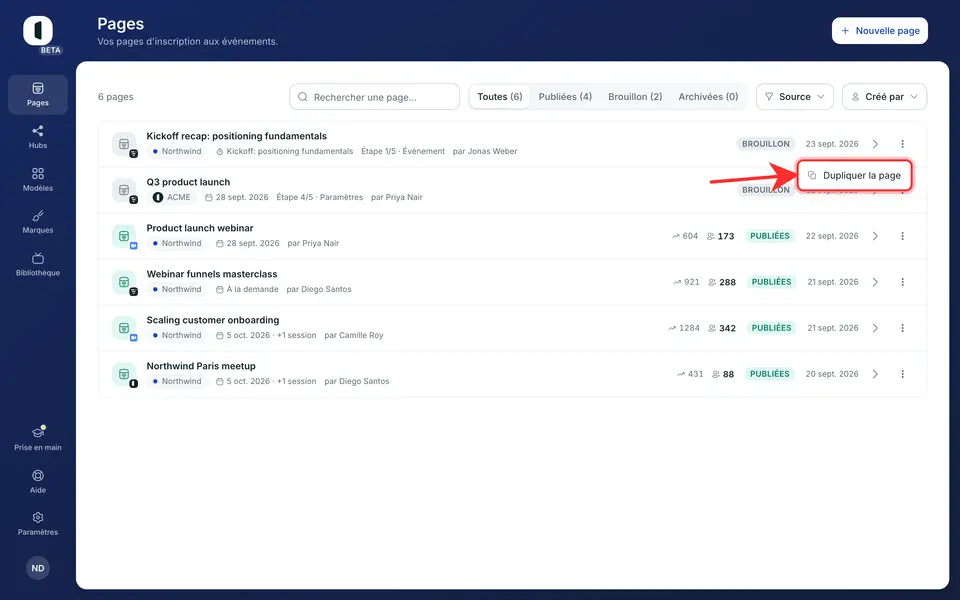Click page icon of Product launch webinar
The image size is (960, 600).
124,236
